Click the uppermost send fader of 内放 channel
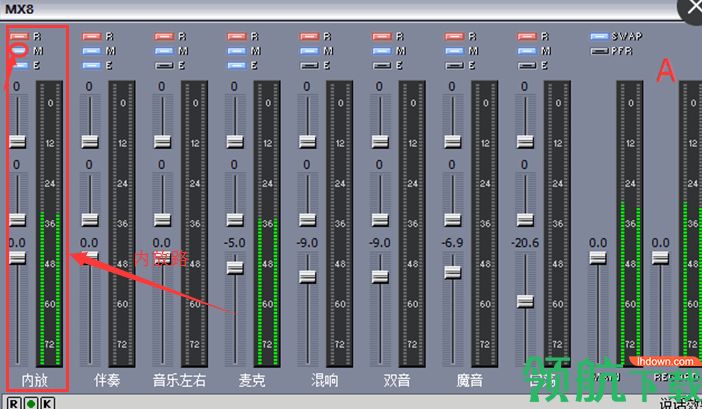 coord(17,142)
